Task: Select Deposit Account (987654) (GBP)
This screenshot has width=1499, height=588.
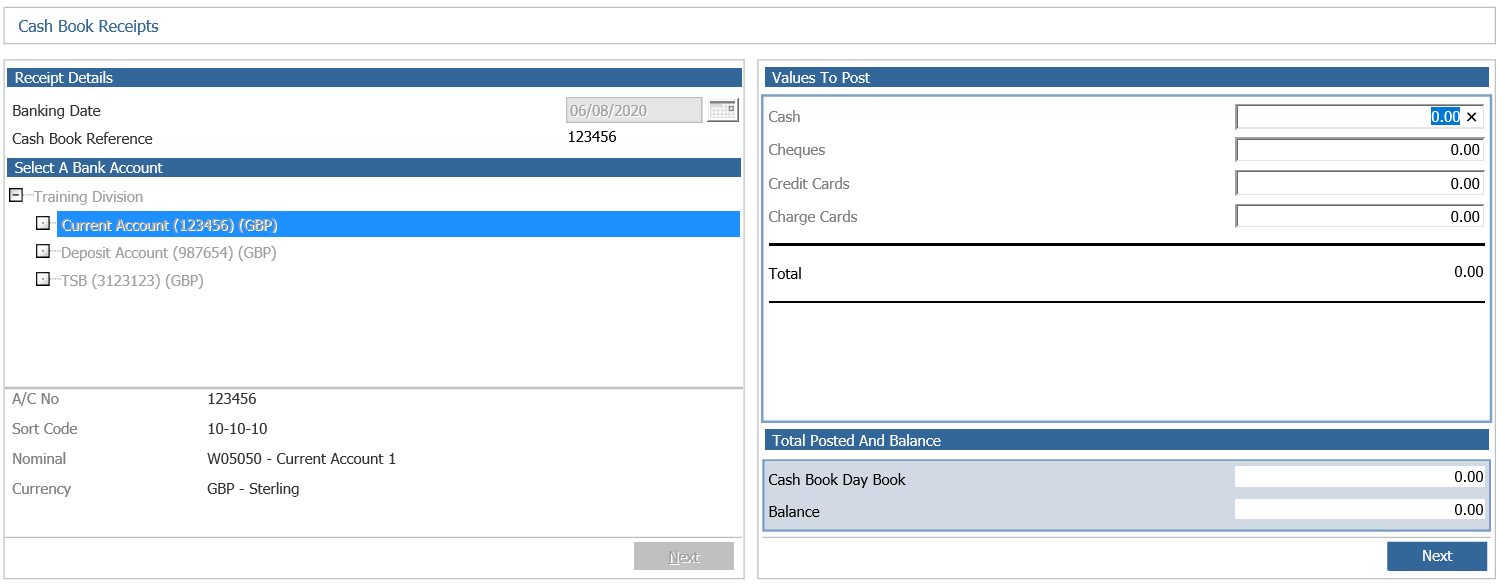Action: pos(169,253)
